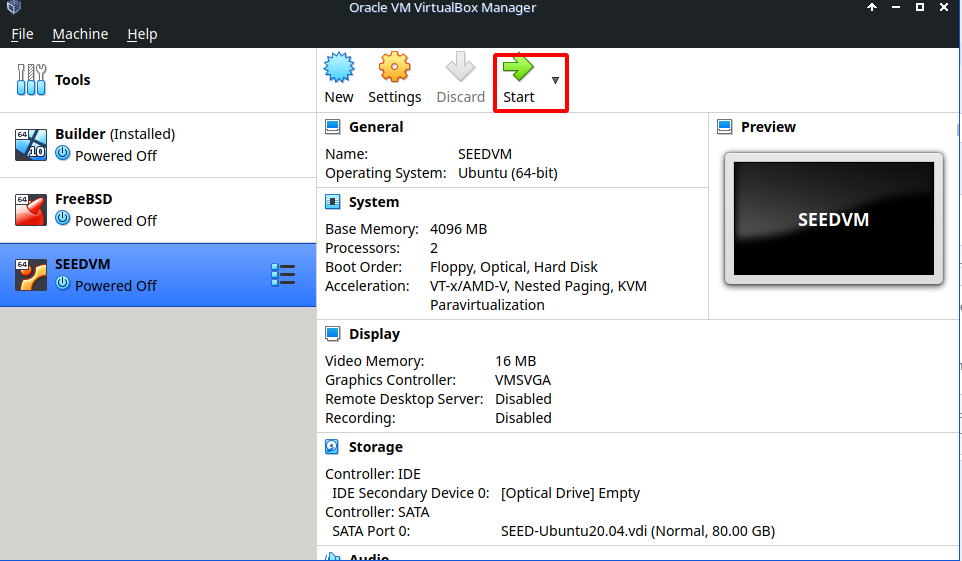This screenshot has height=561, width=962.
Task: Click the New virtual machine icon
Action: coord(339,70)
